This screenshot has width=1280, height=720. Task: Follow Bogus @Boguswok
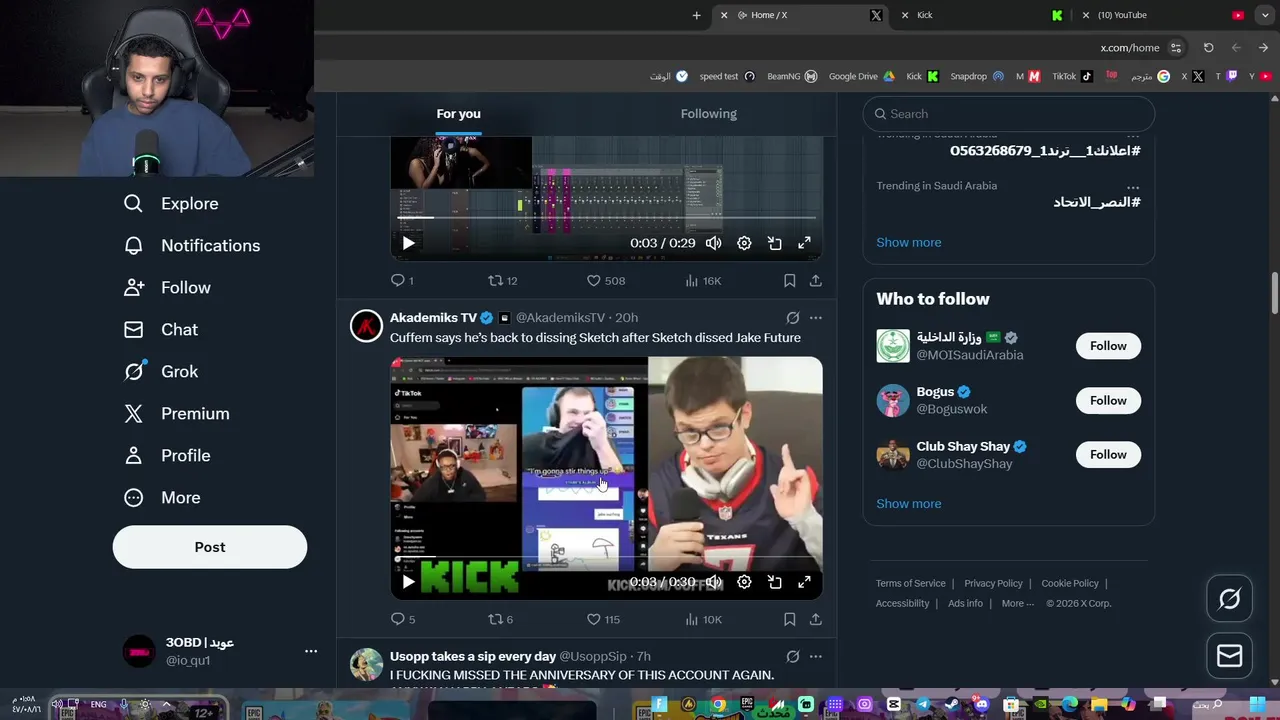(1108, 400)
